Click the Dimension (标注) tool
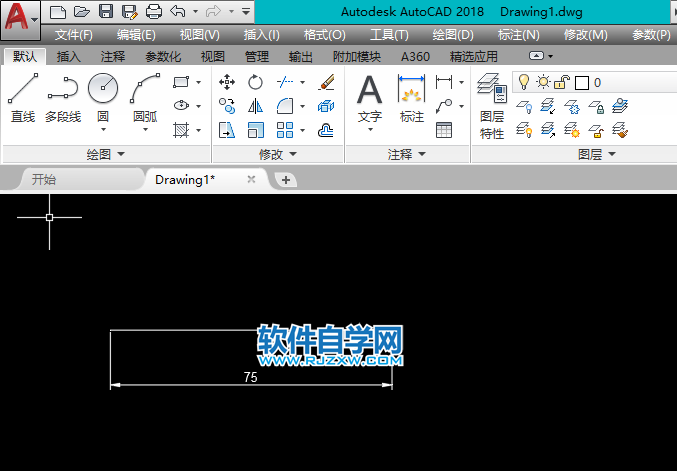This screenshot has height=471, width=677. click(412, 98)
